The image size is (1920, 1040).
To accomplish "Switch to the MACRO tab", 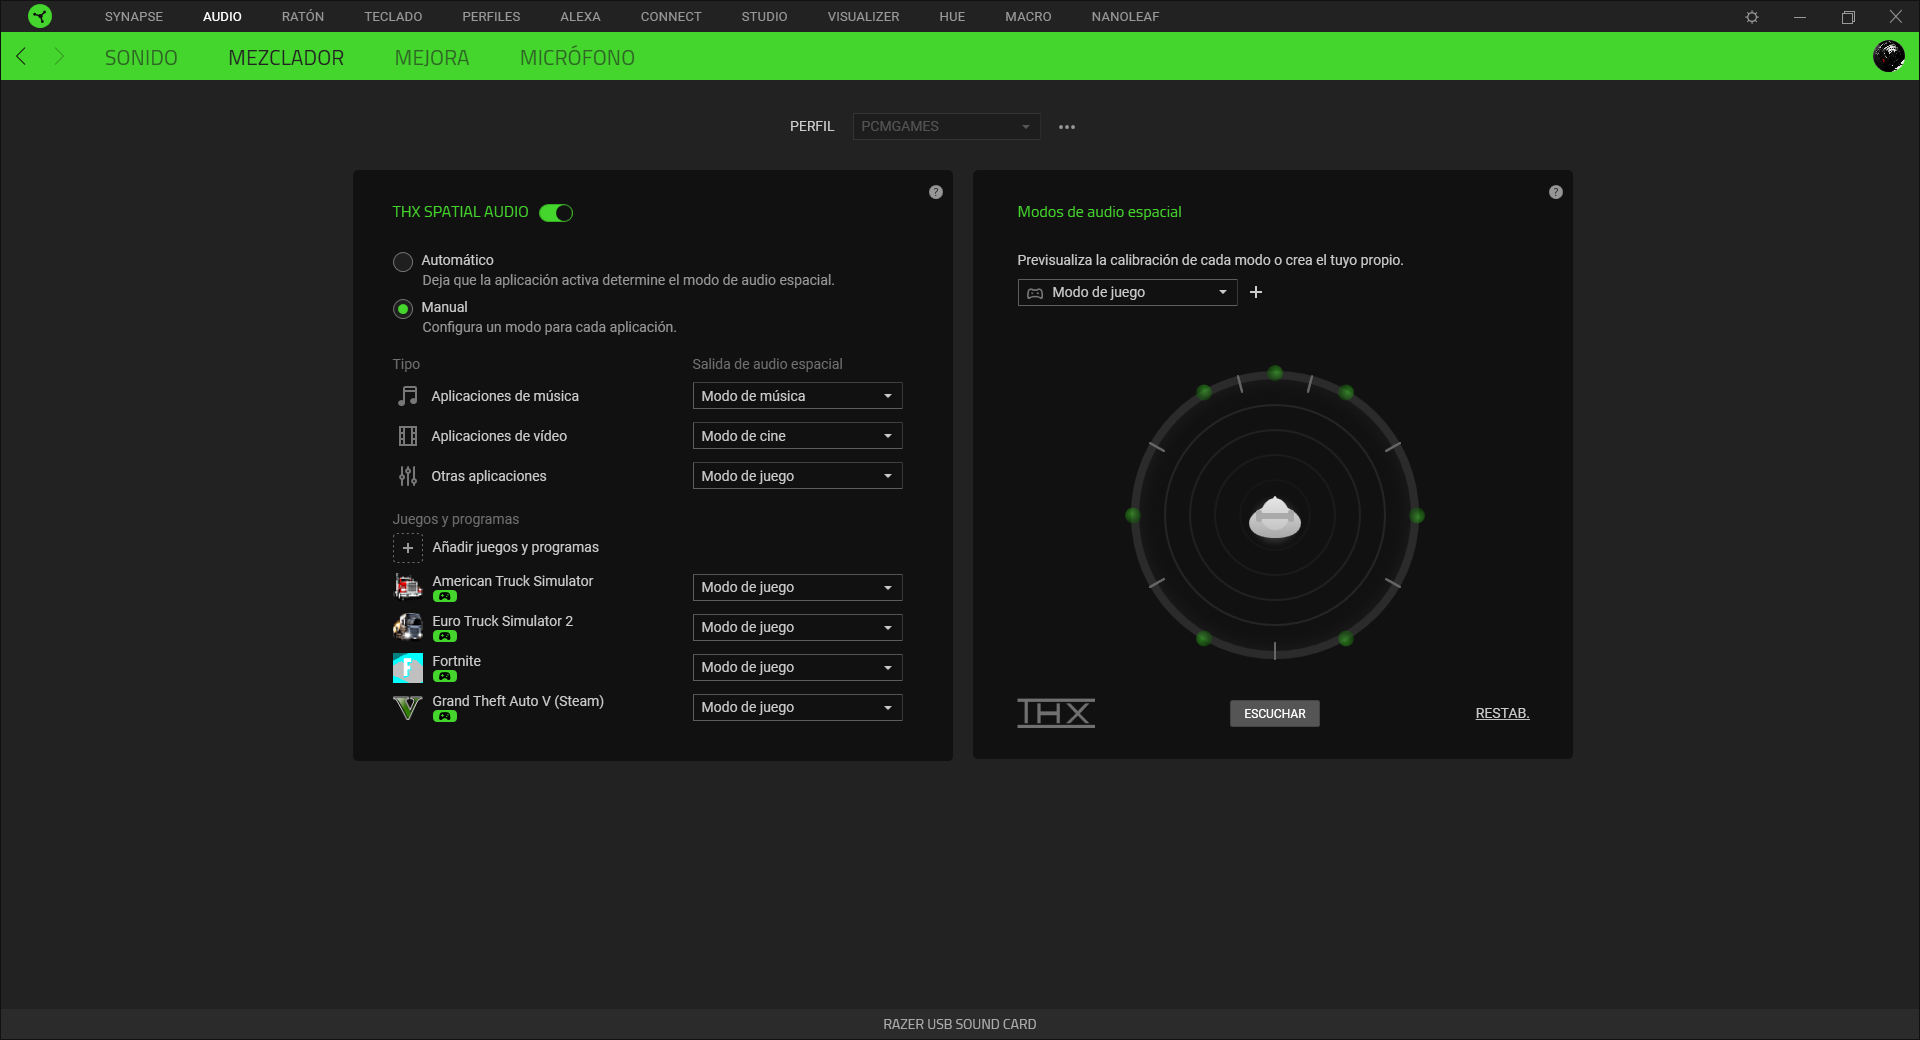I will point(1028,17).
